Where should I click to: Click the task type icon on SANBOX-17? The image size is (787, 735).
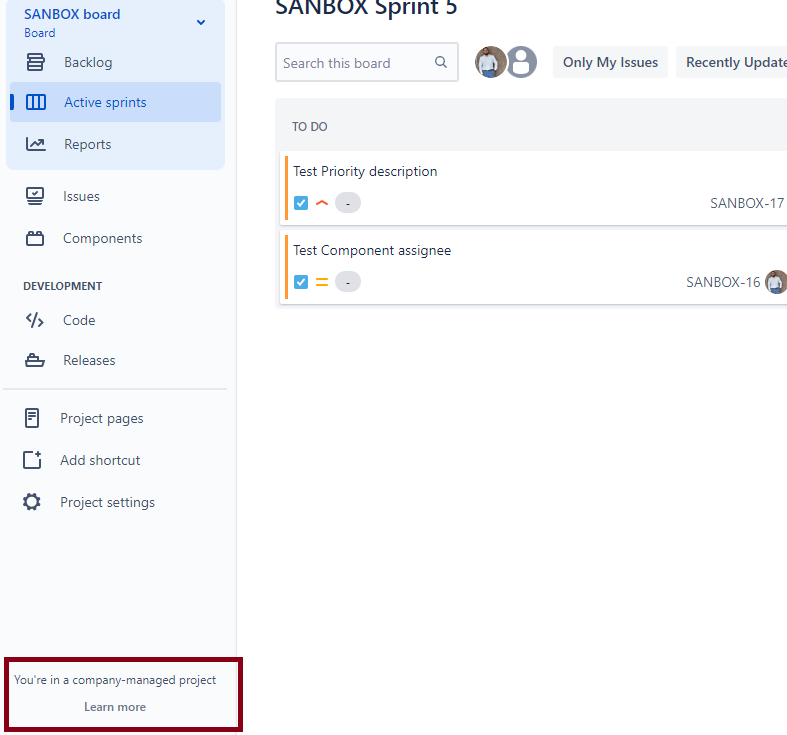tap(301, 203)
